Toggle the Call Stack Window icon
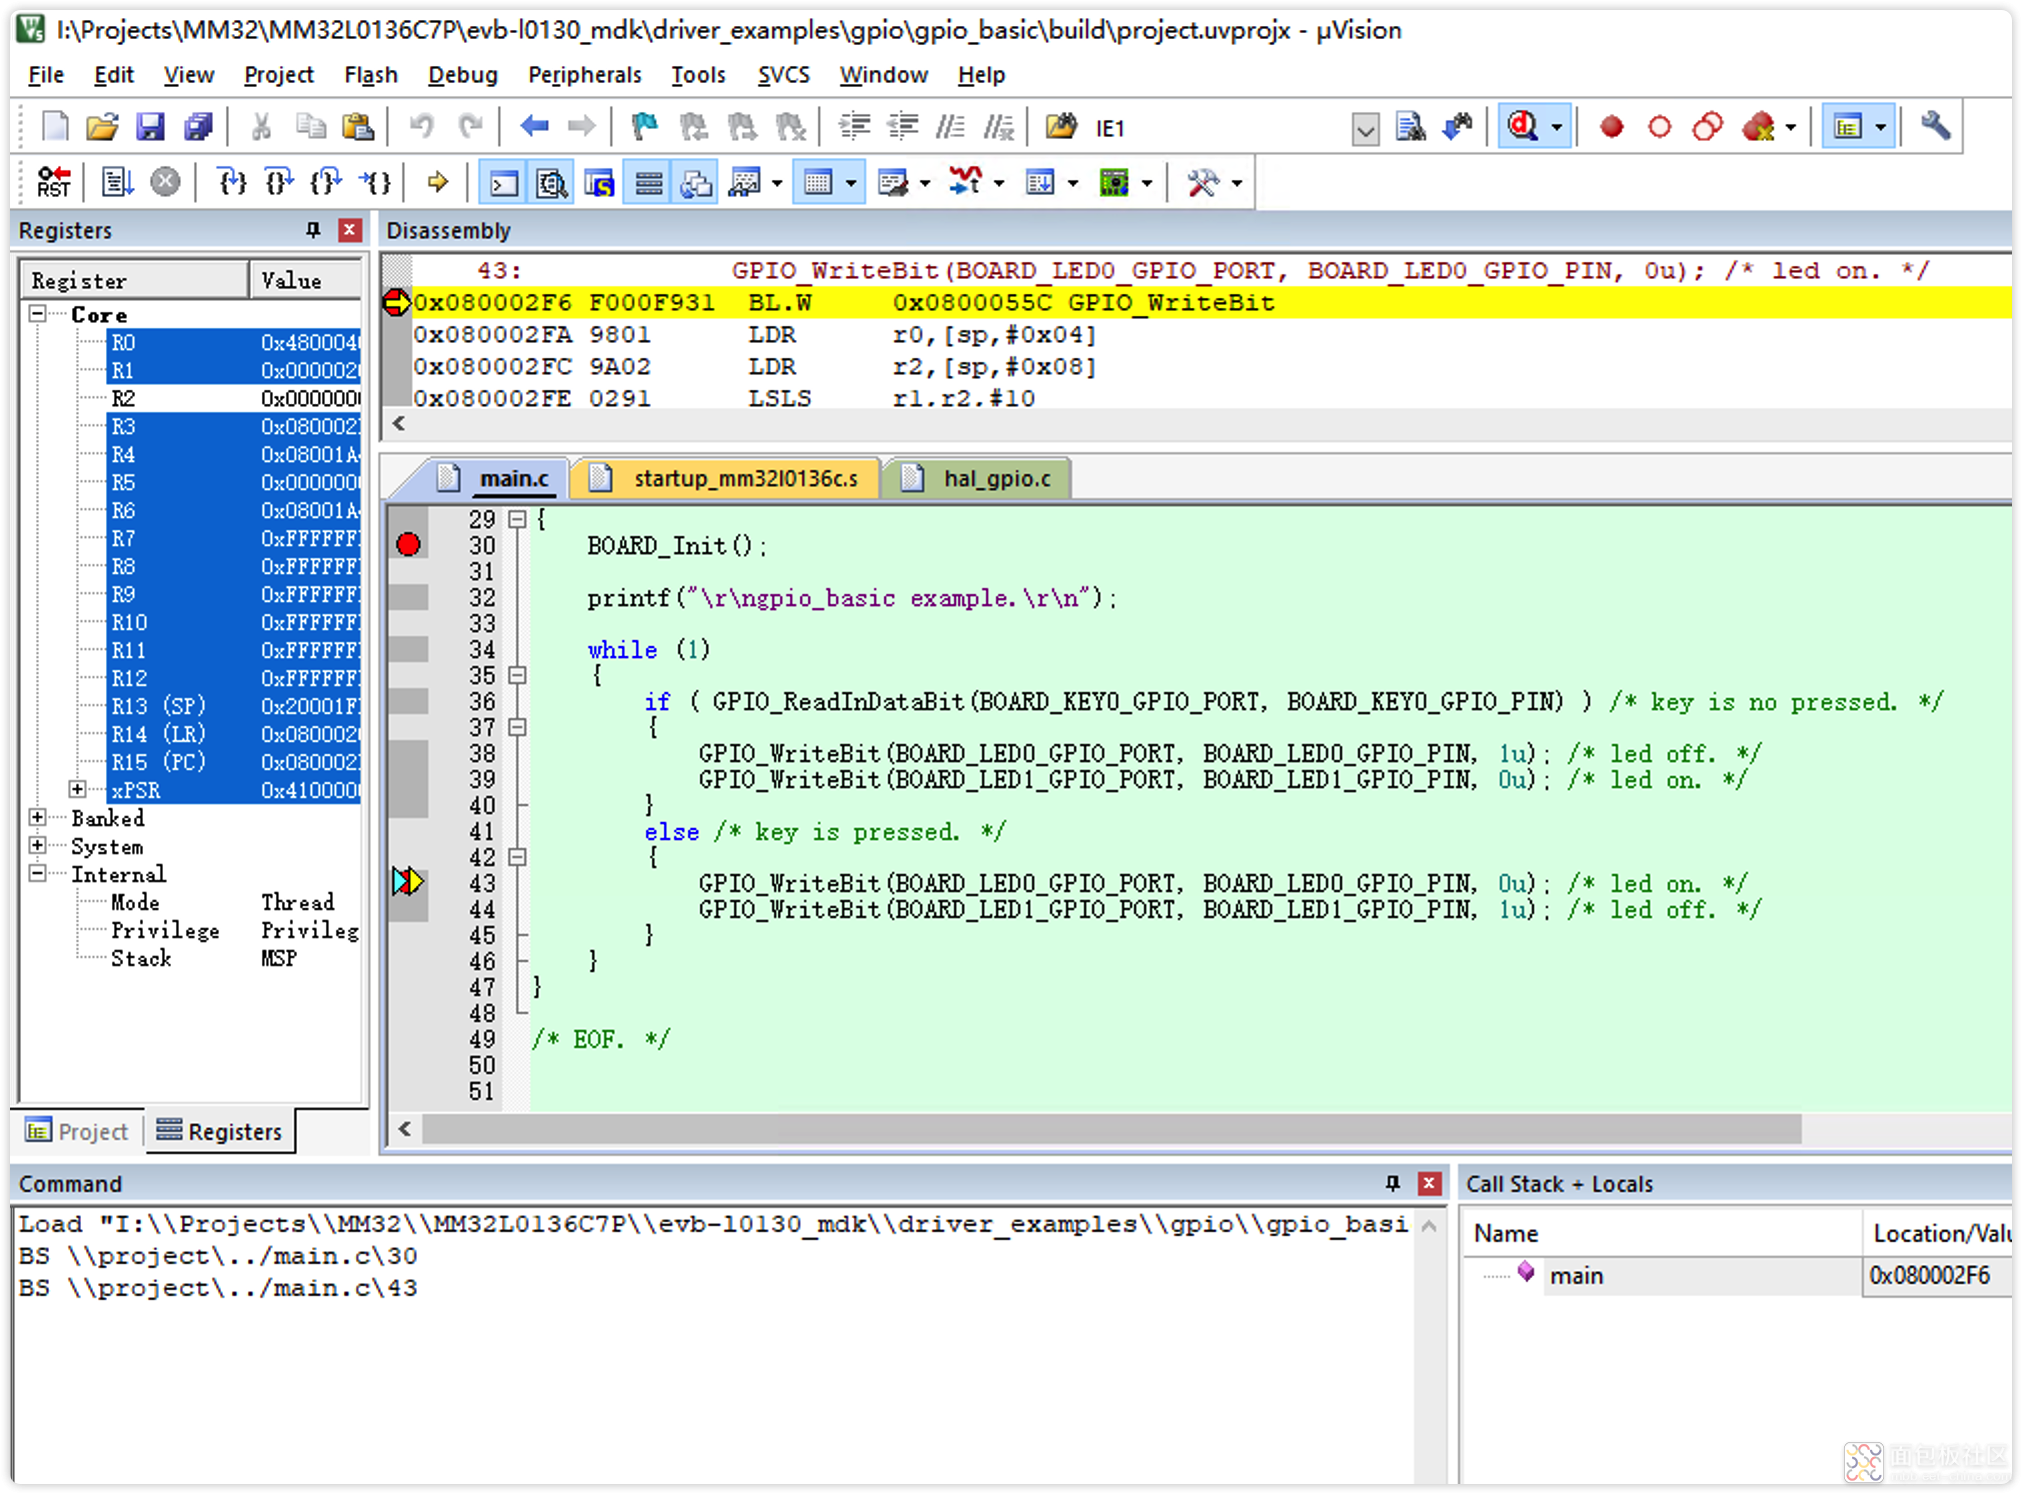This screenshot has height=1494, width=2022. (696, 183)
